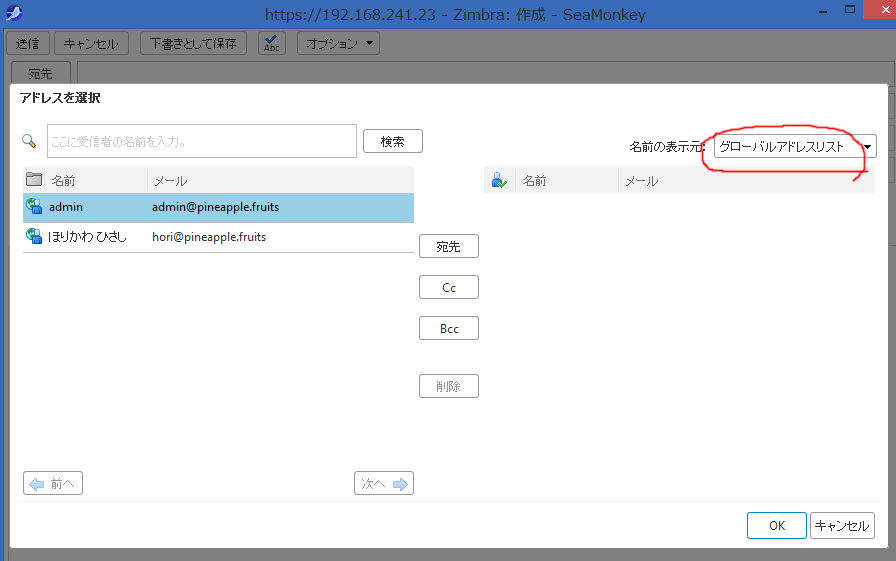Click the admin contact icon
The width and height of the screenshot is (896, 561).
pos(34,207)
